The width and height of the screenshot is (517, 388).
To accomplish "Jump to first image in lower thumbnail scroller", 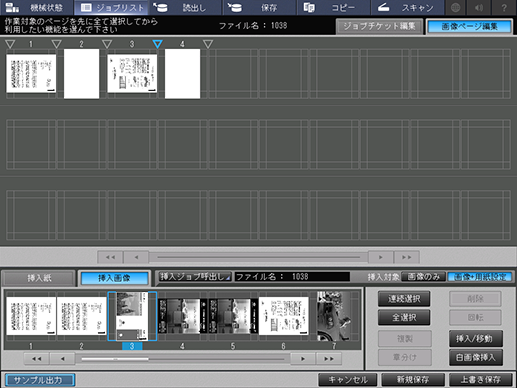I will click(36, 359).
